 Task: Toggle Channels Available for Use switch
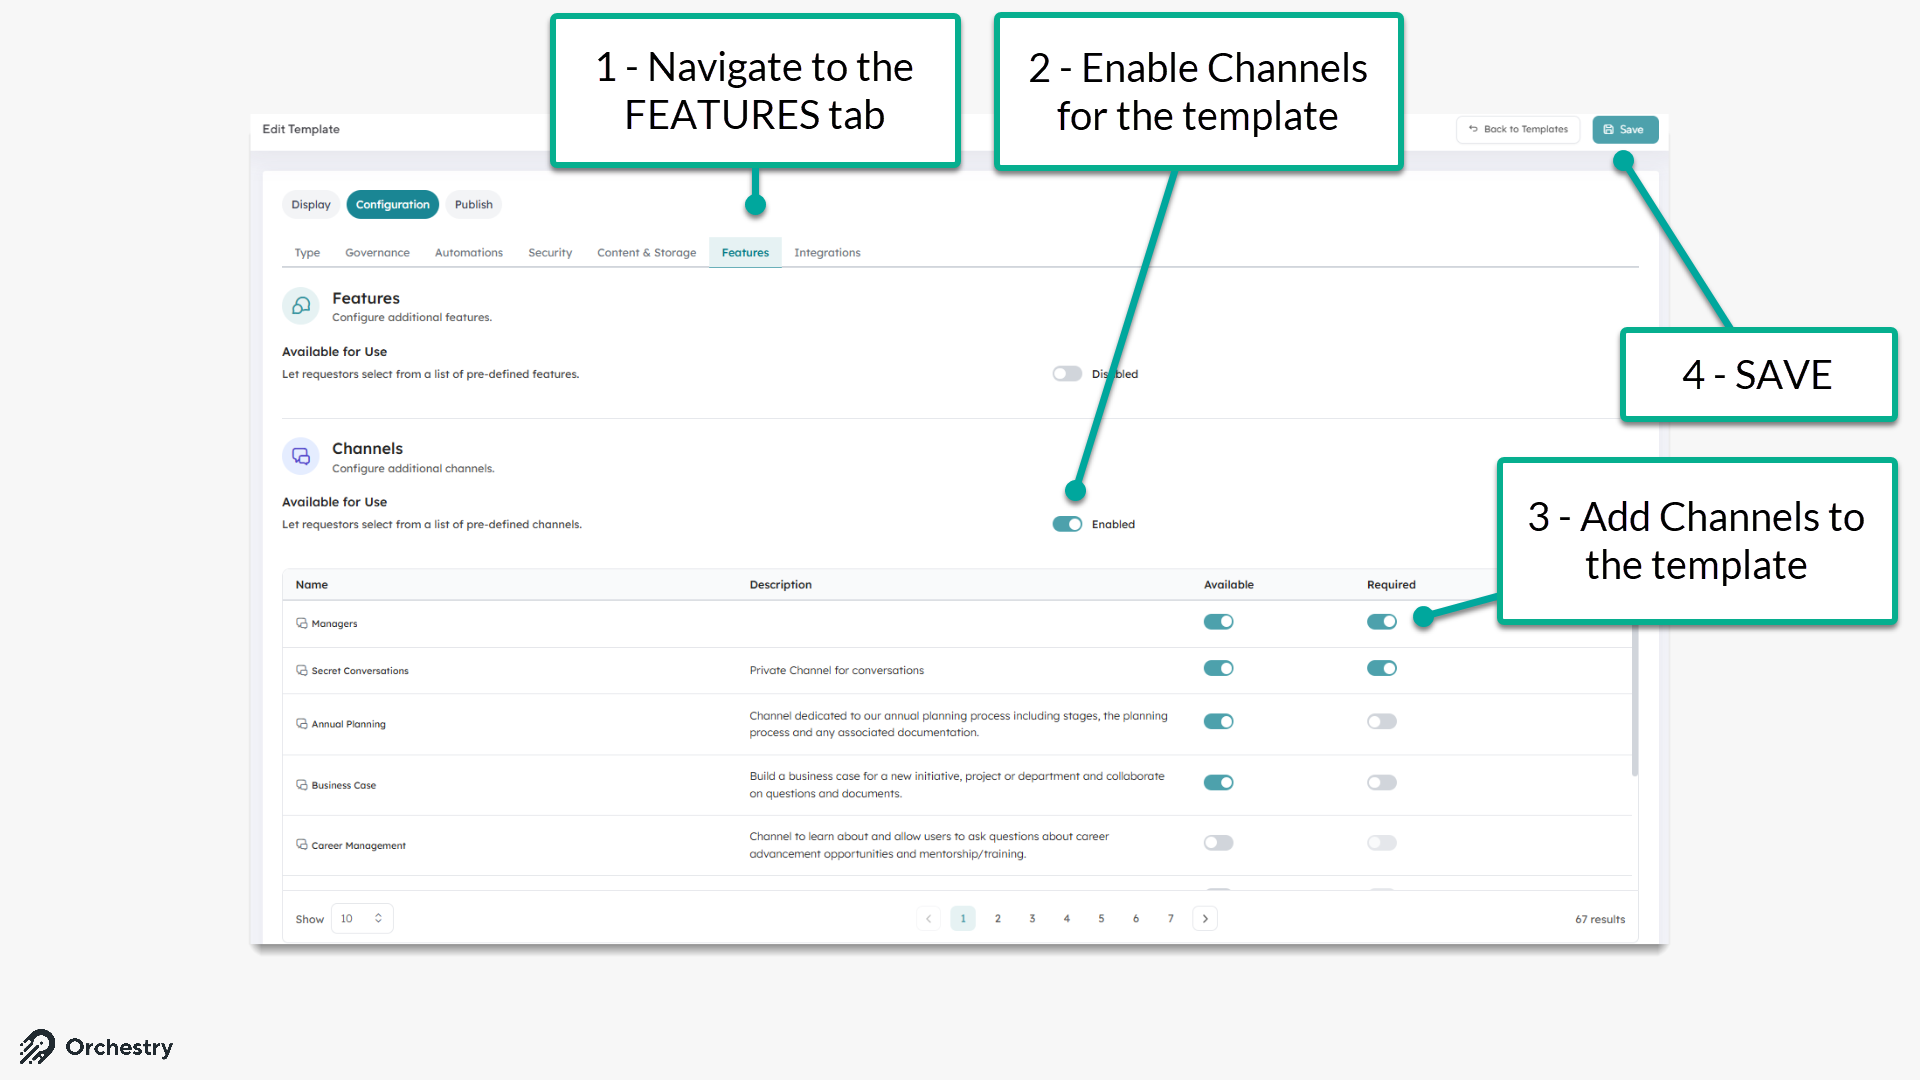[1067, 524]
